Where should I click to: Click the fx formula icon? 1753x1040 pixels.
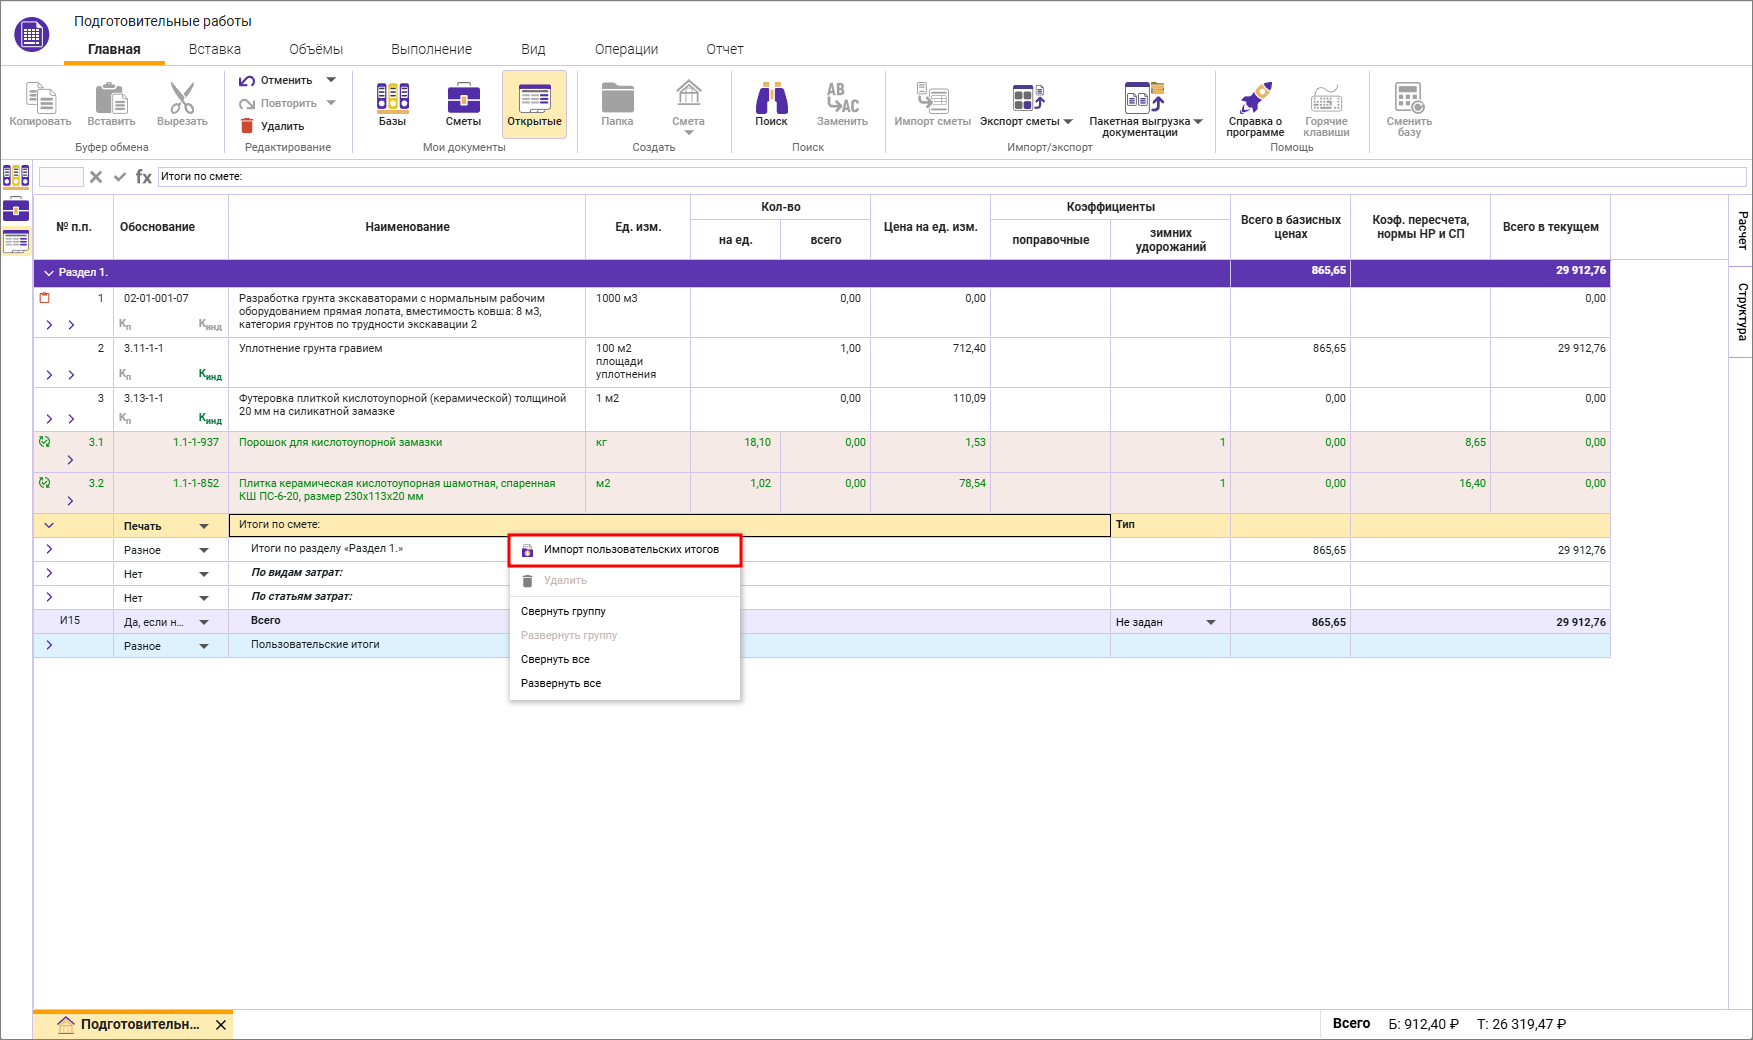pos(144,177)
